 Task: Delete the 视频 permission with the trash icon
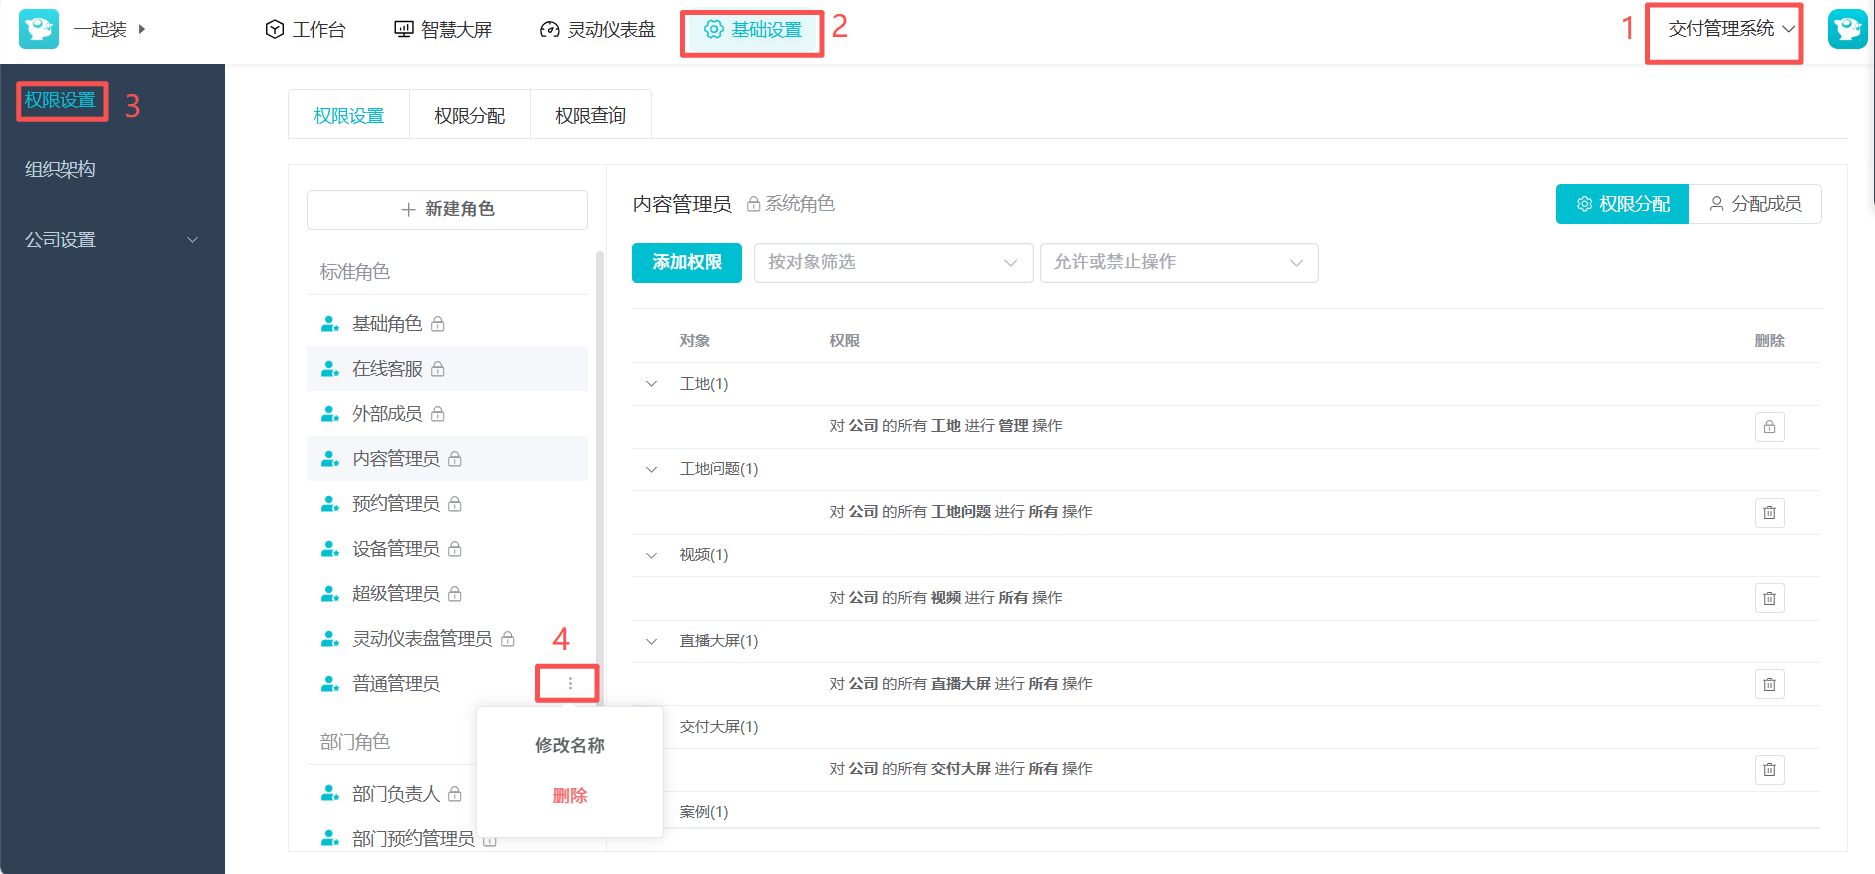[x=1770, y=599]
